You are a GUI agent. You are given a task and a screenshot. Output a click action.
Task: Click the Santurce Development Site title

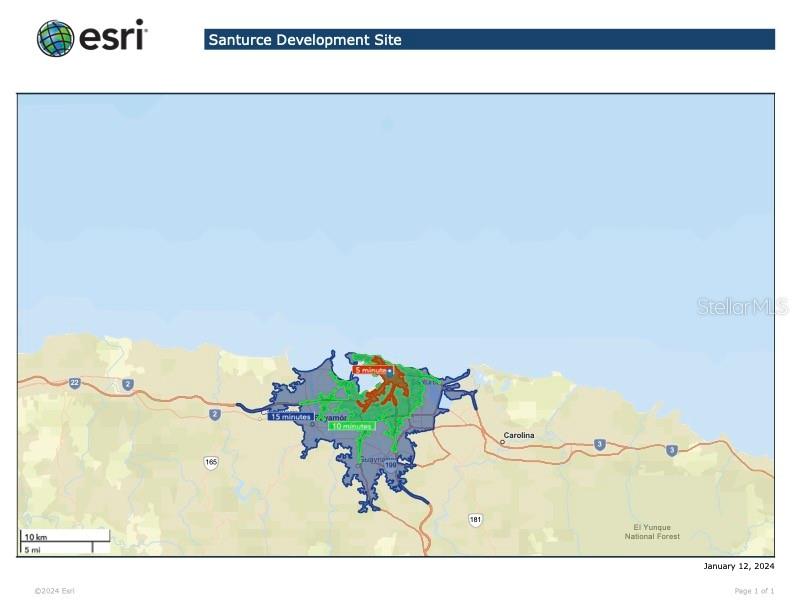coord(305,40)
